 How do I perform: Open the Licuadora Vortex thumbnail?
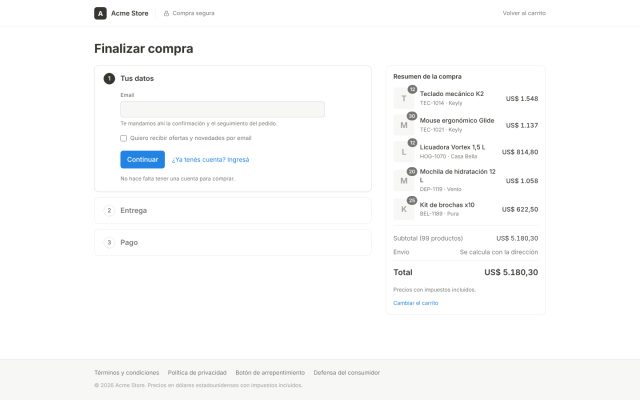(x=404, y=152)
